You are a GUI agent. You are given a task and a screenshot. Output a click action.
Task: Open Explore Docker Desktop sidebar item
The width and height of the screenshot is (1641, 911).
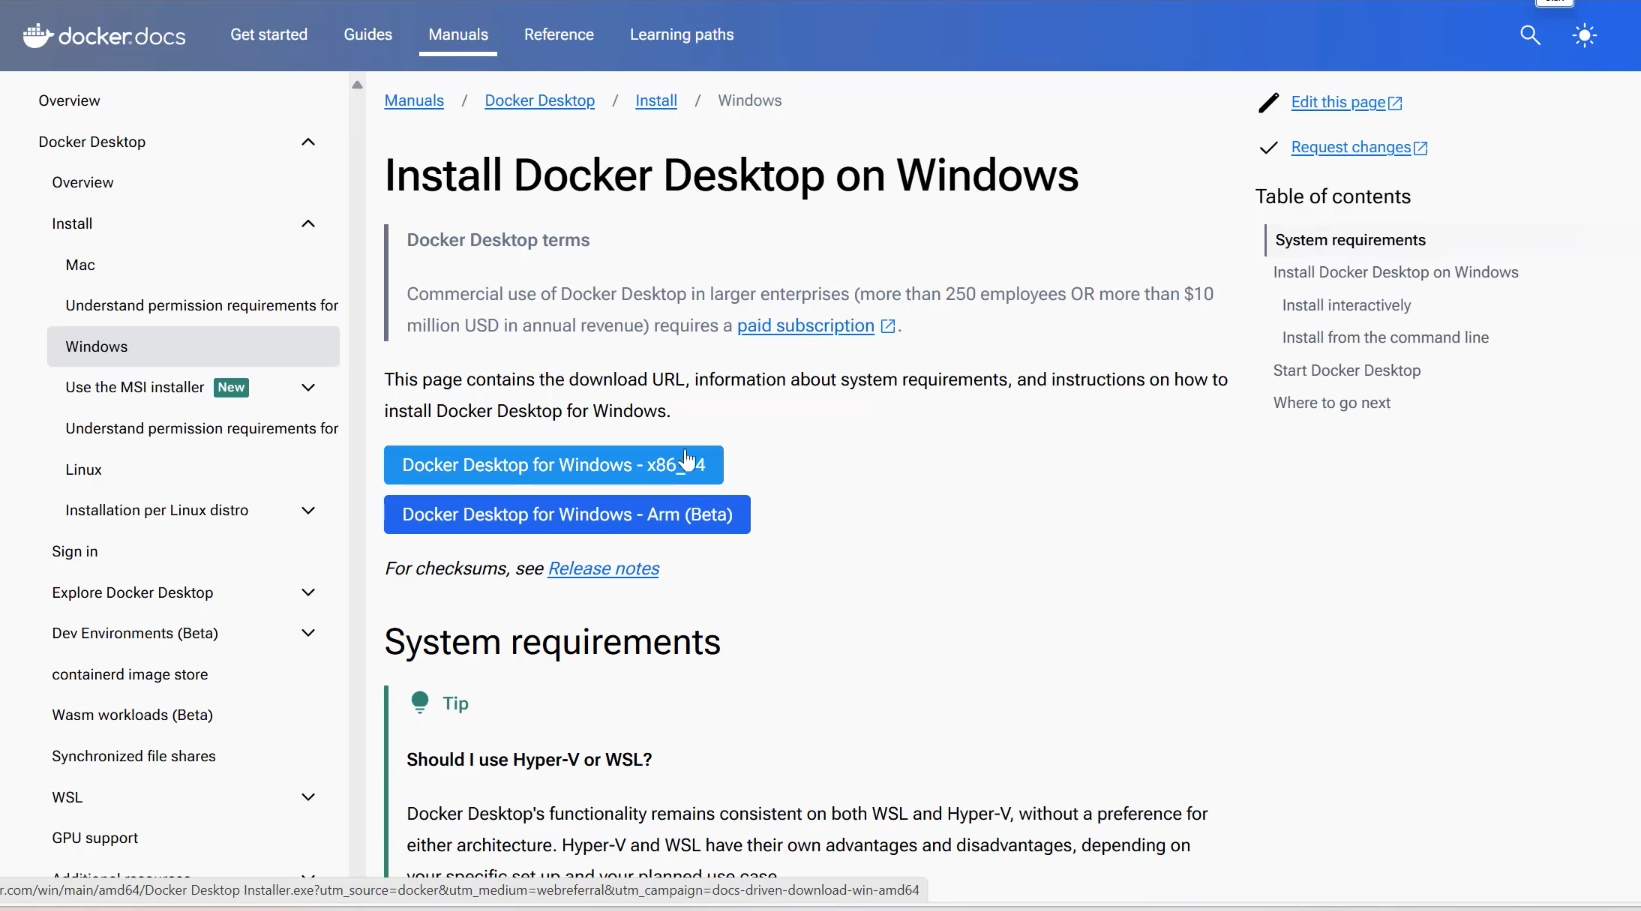pyautogui.click(x=133, y=593)
